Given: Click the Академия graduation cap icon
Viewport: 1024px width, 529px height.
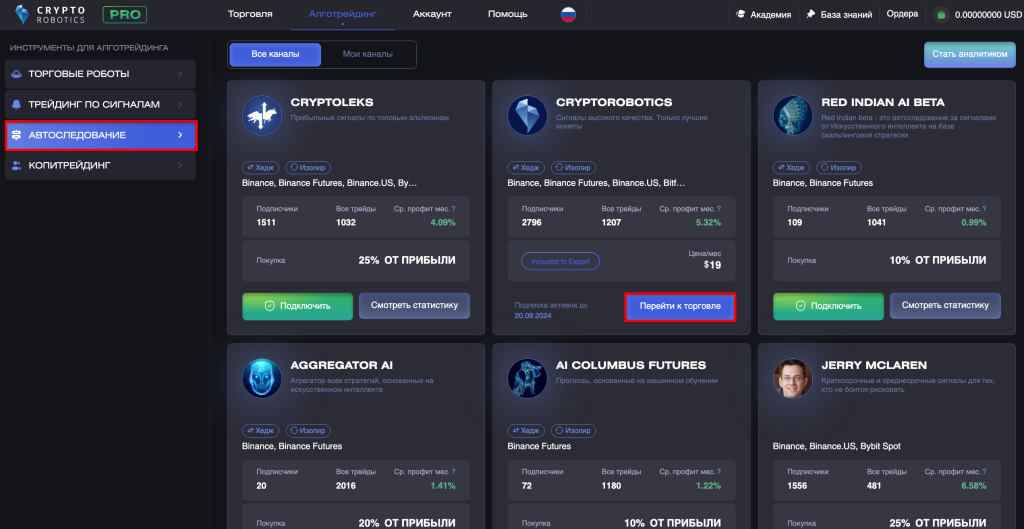Looking at the screenshot, I should 741,14.
